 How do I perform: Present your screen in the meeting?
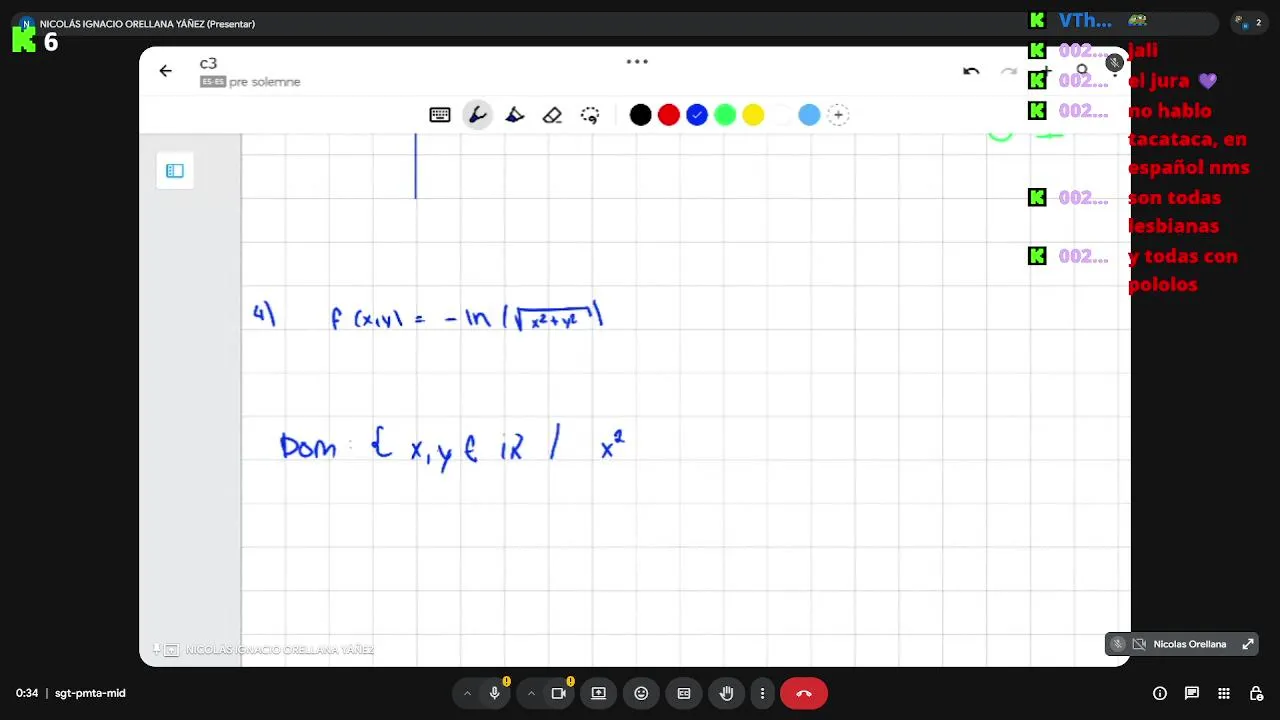(598, 693)
